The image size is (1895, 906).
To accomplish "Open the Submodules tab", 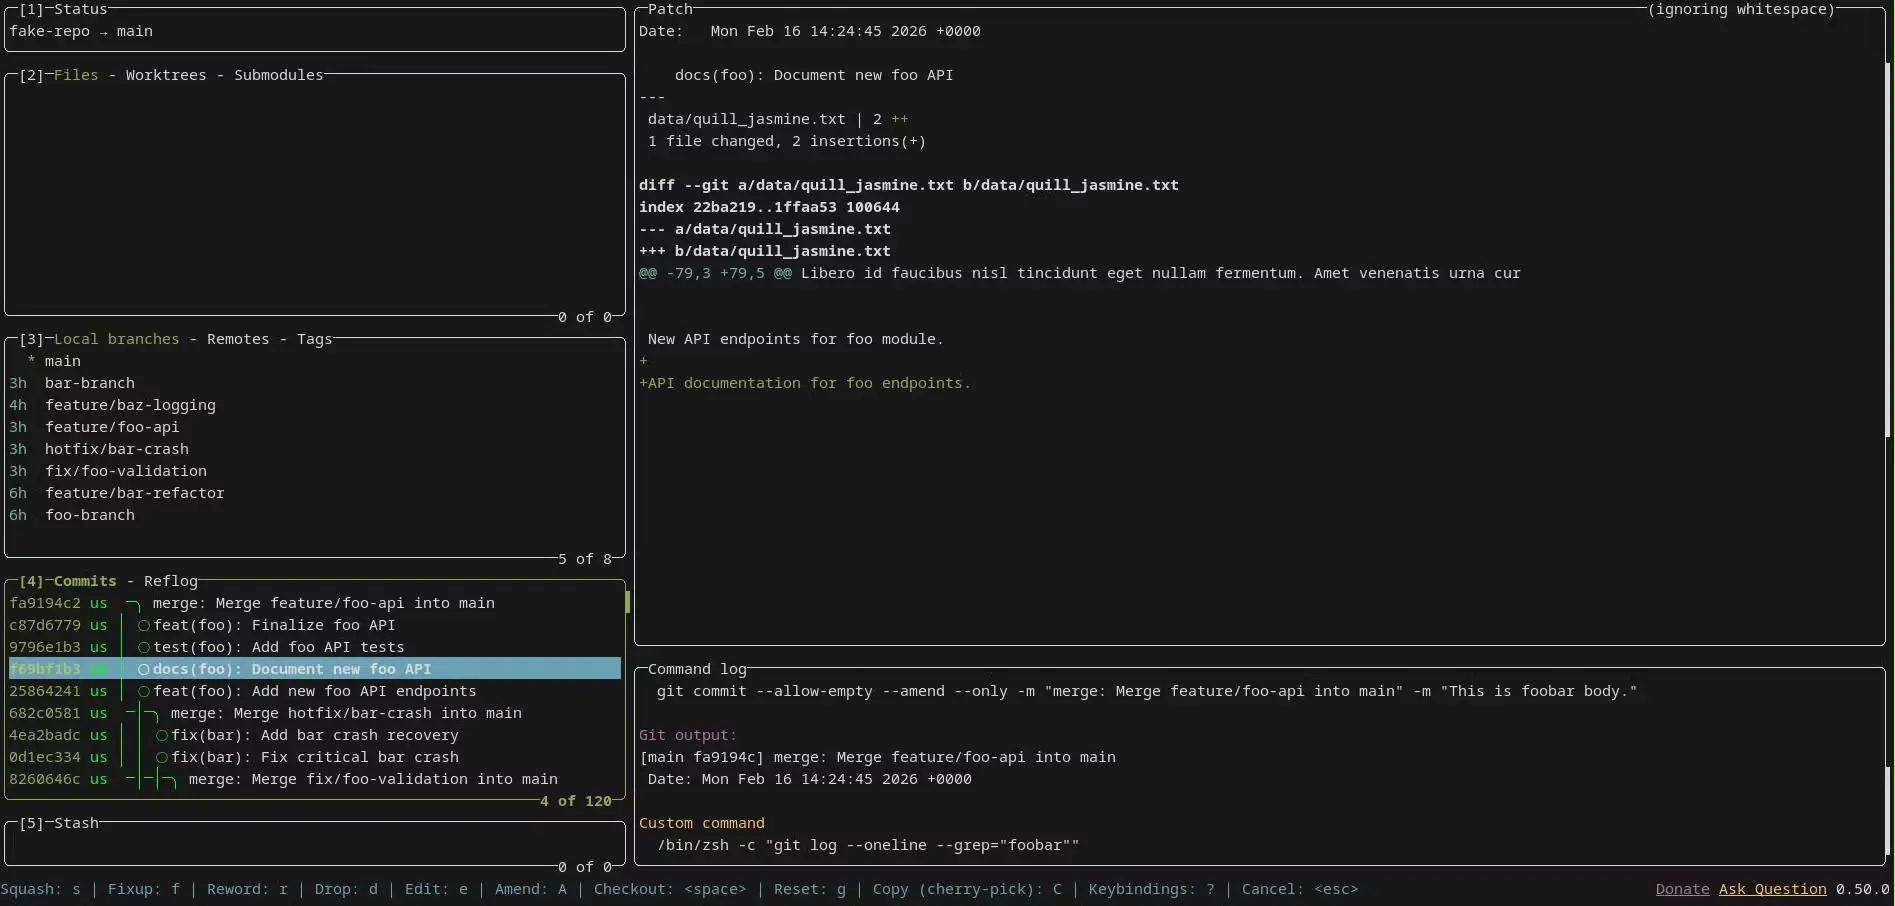I will 278,75.
